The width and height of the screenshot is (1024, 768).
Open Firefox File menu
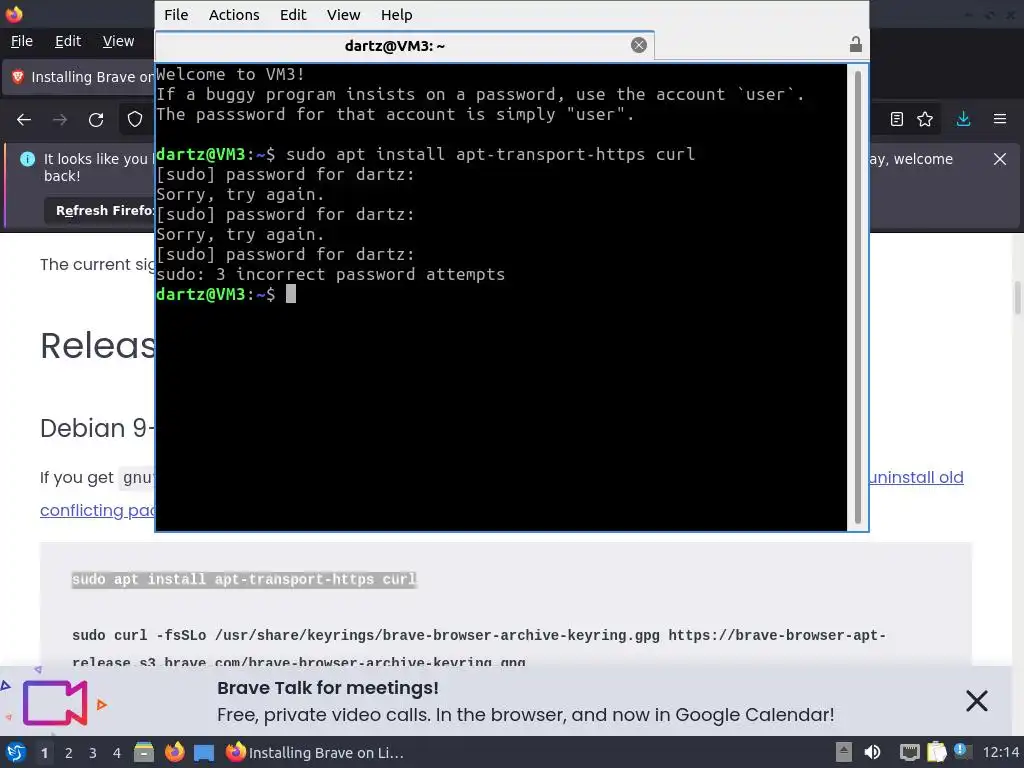22,41
